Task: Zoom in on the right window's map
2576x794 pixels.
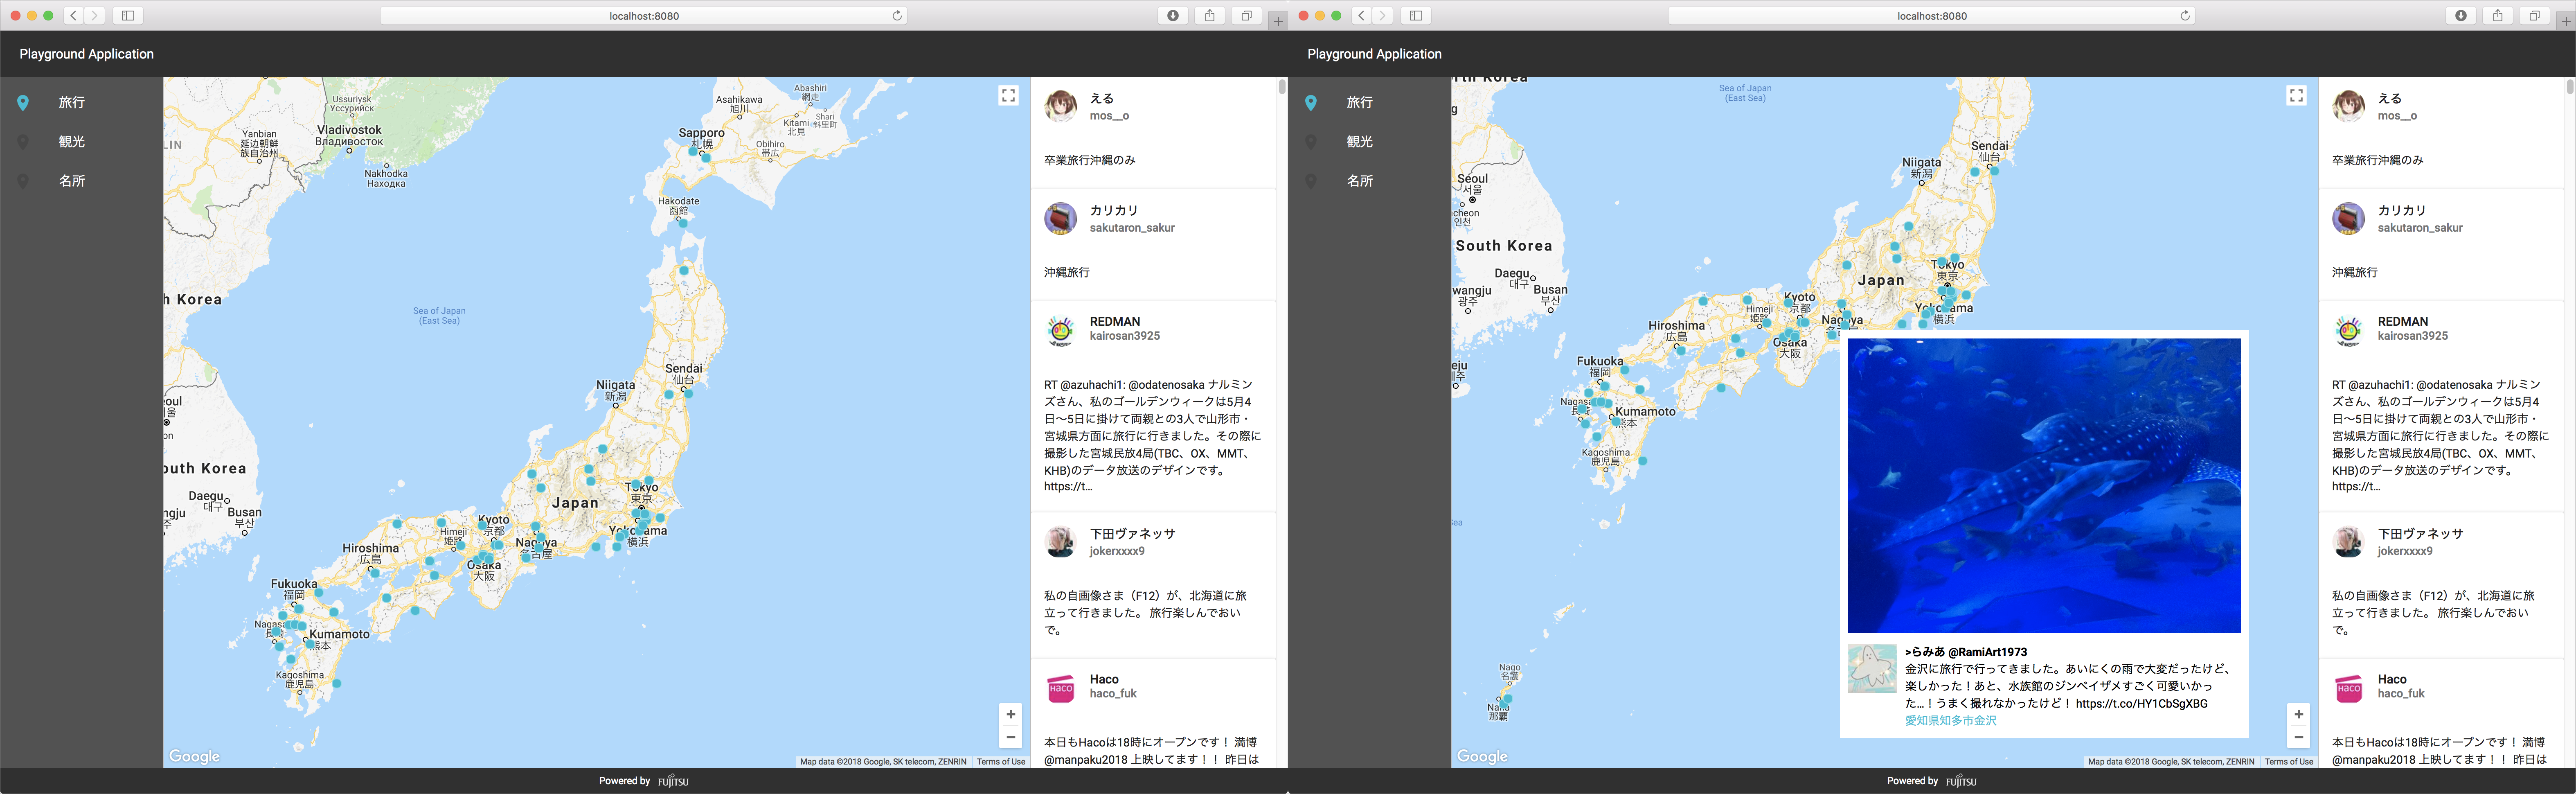Action: 2298,714
